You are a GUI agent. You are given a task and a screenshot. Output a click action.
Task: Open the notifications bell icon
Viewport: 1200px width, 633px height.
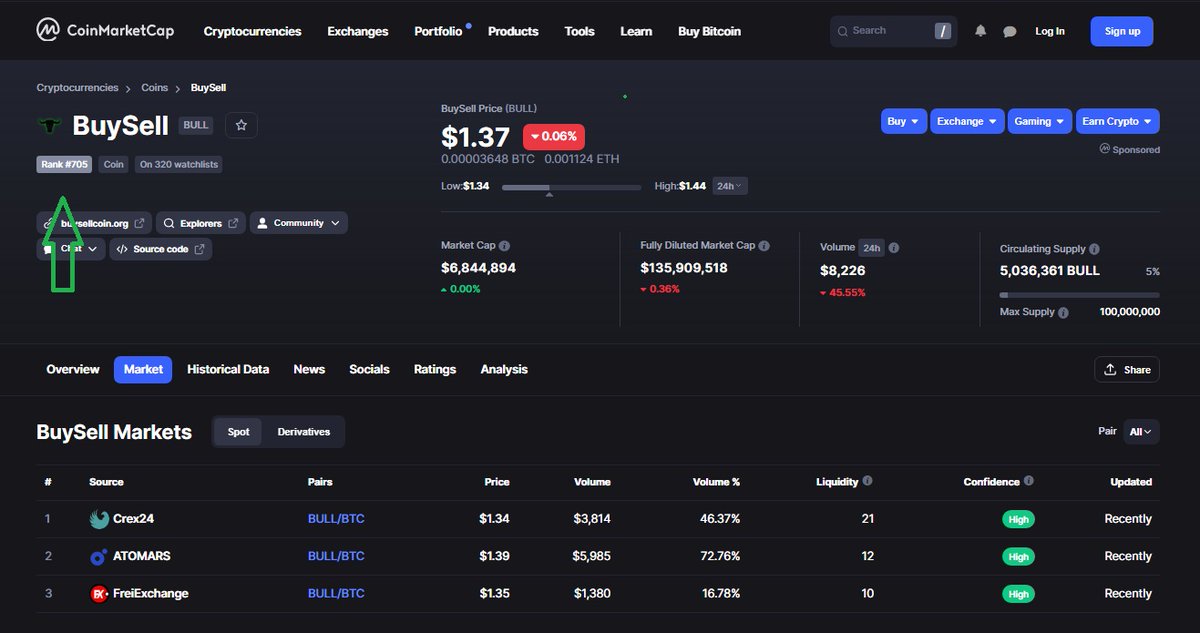pos(980,31)
